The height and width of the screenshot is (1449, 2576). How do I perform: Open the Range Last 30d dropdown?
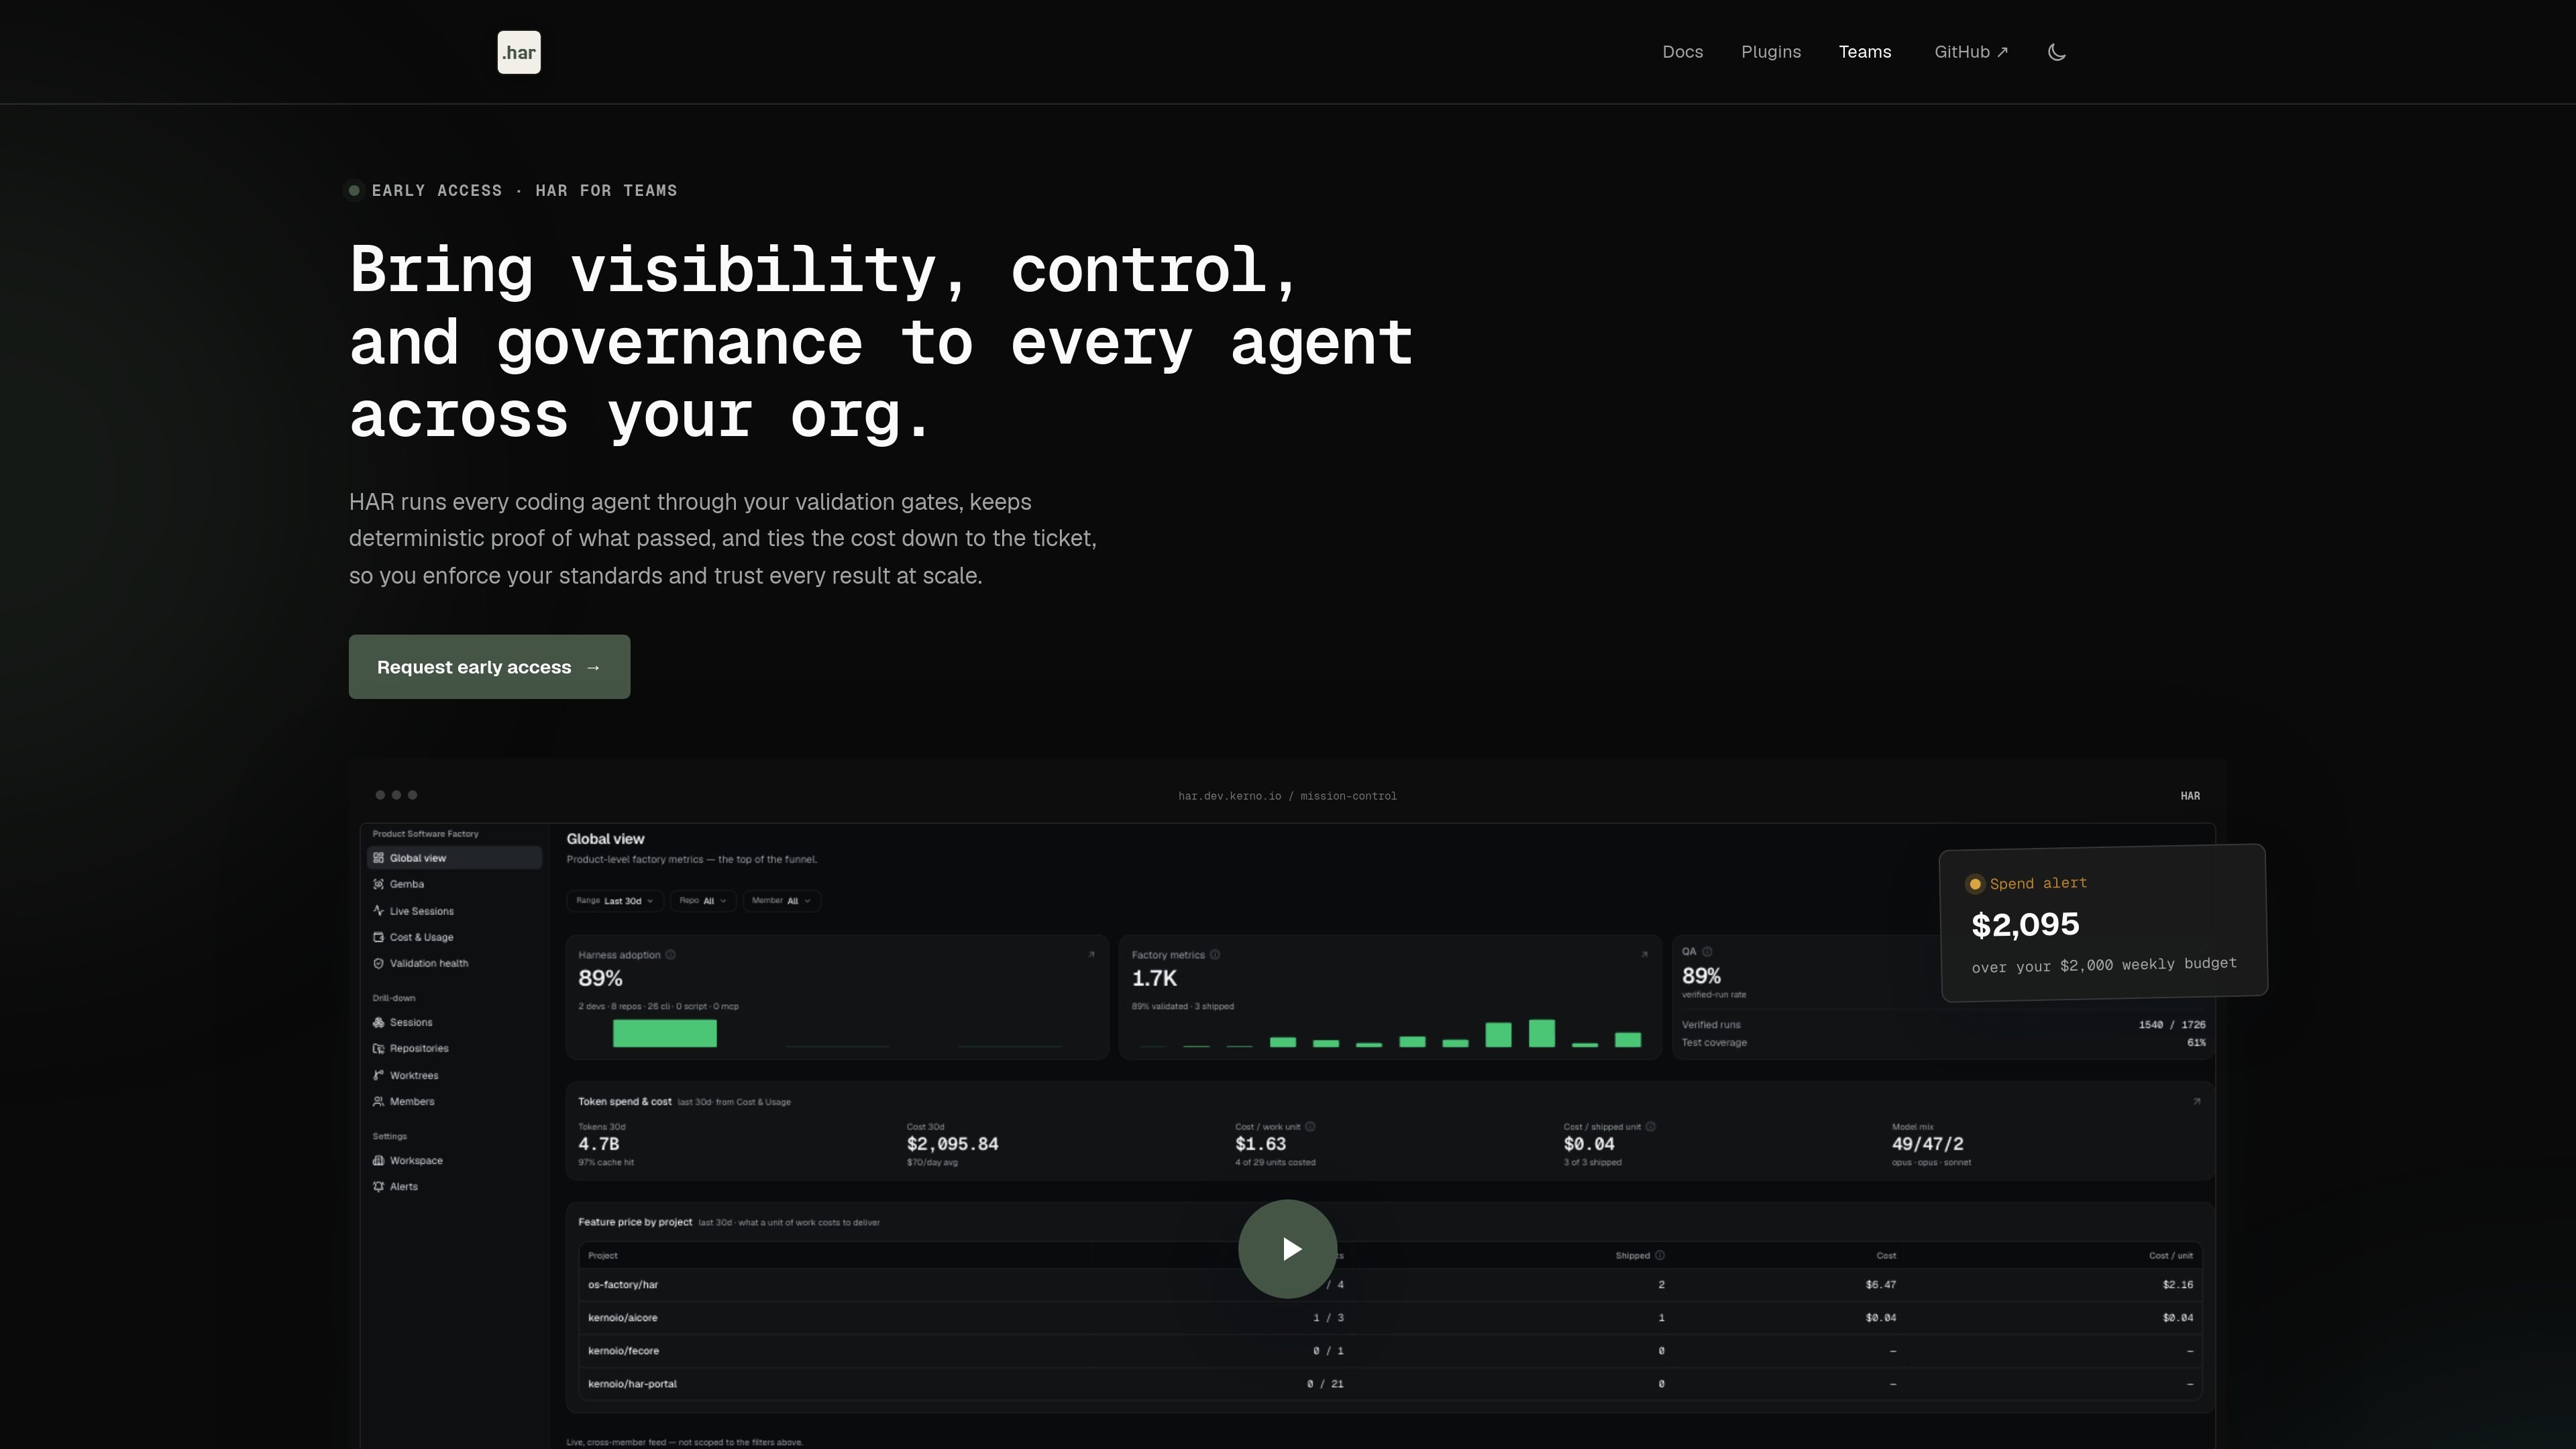(x=615, y=901)
